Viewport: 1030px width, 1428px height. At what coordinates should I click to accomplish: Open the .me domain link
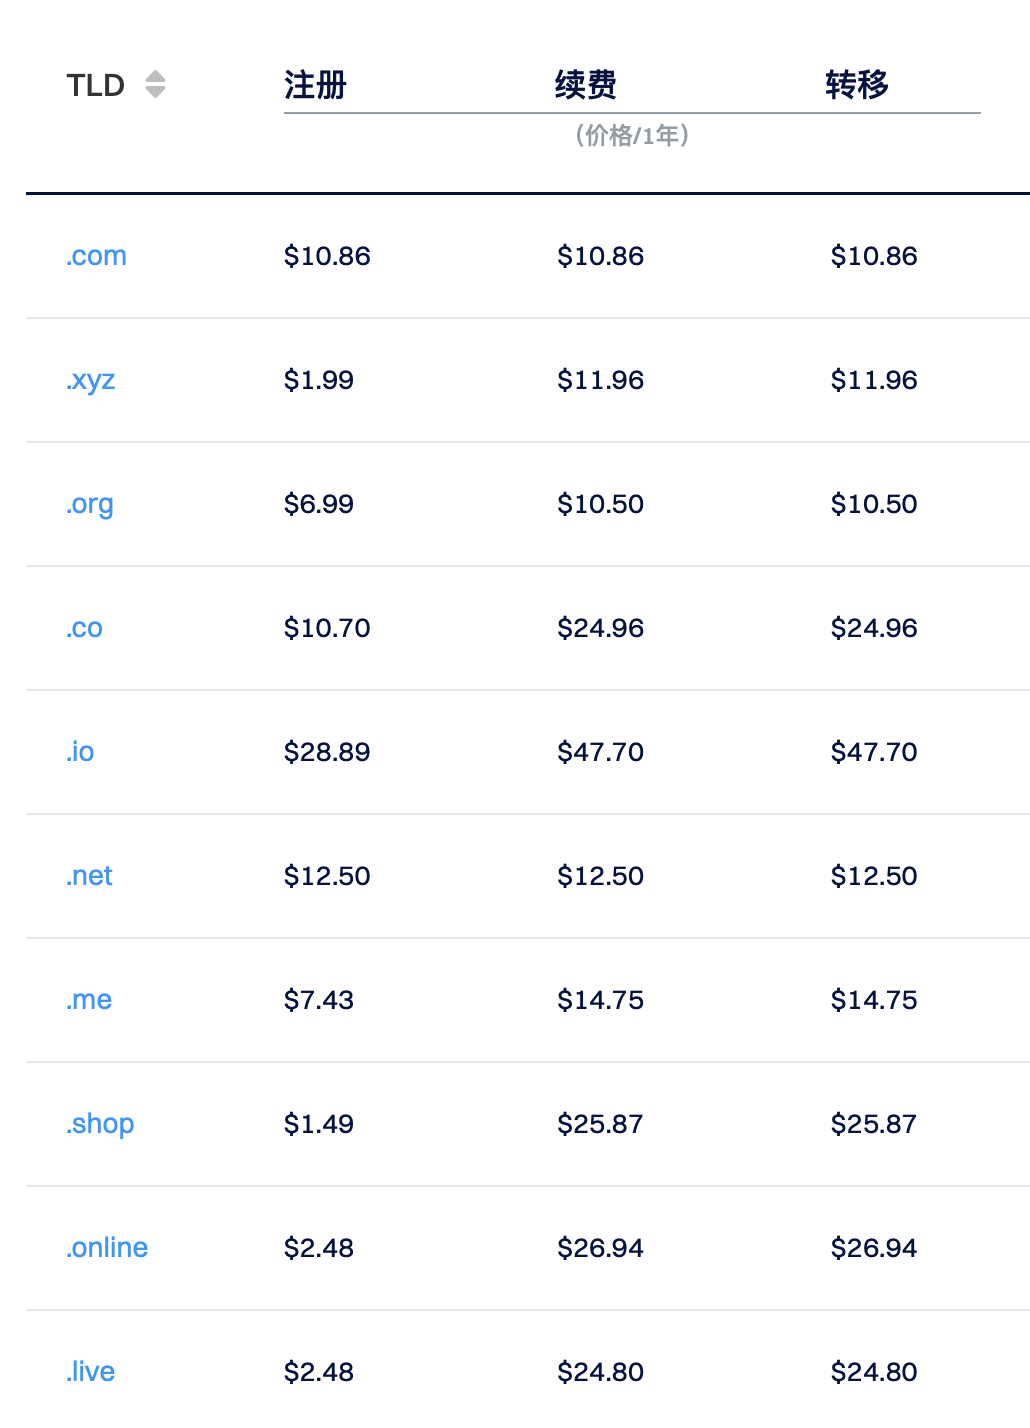(x=89, y=1000)
